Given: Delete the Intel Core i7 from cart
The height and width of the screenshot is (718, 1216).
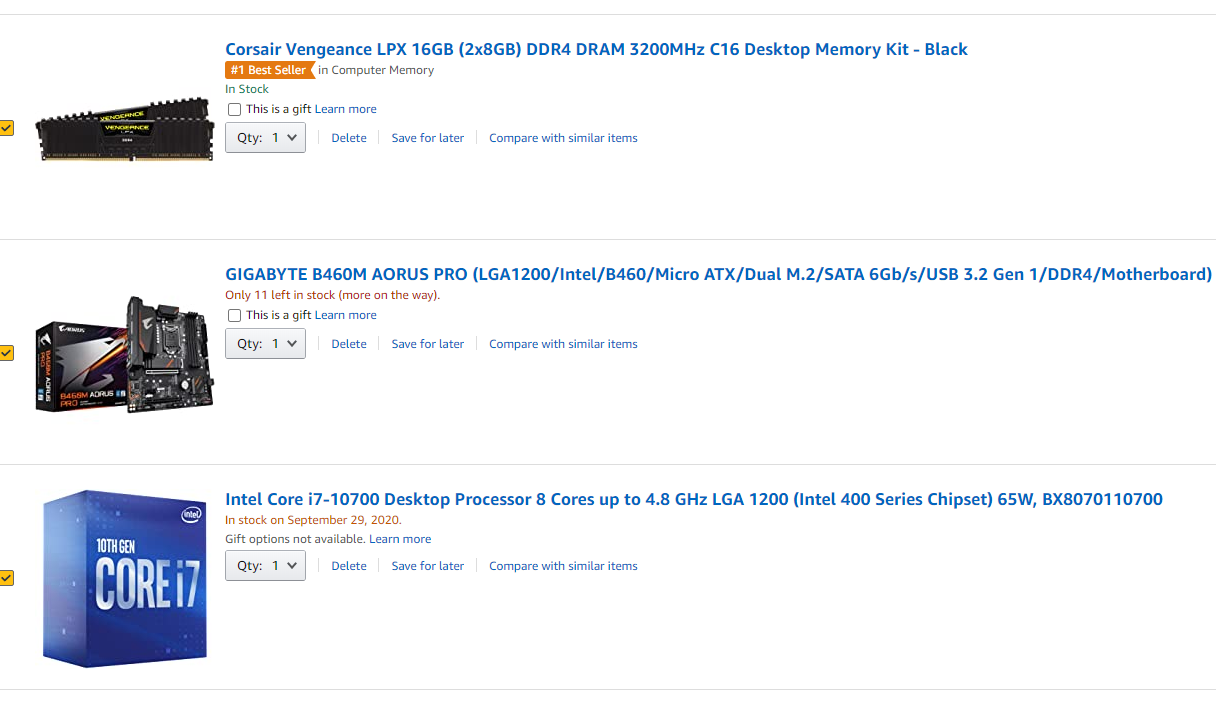Looking at the screenshot, I should 349,566.
